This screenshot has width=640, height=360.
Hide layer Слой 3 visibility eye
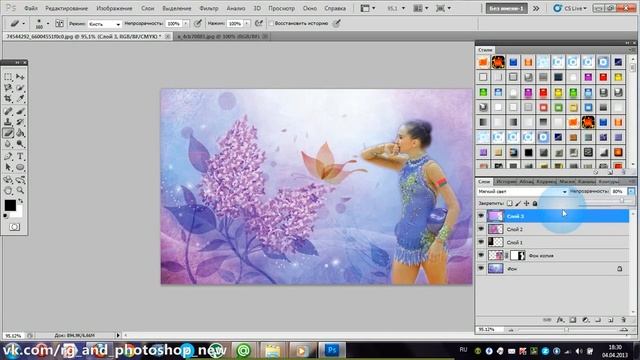[x=481, y=216]
